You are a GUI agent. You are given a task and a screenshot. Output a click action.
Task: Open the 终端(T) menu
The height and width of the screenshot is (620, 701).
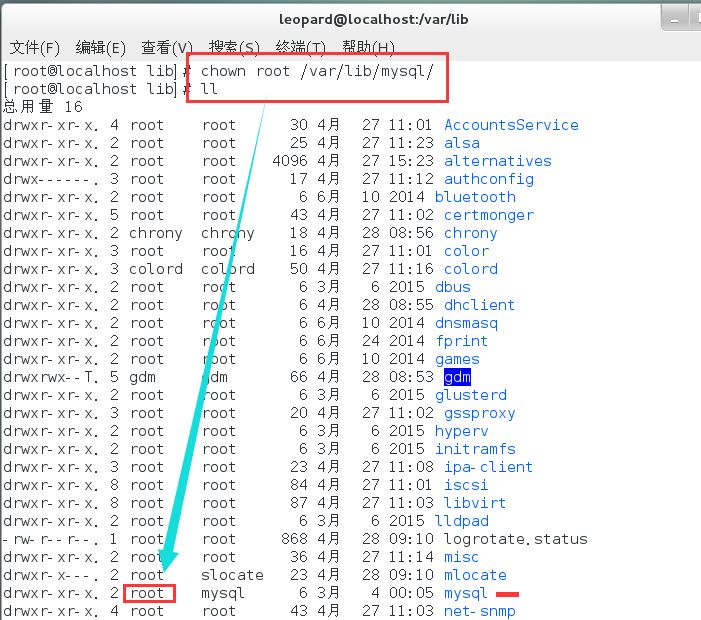[300, 47]
